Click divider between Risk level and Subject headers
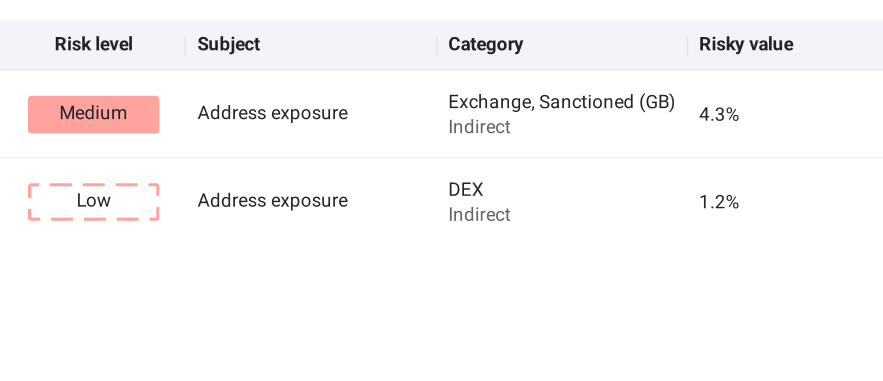 point(185,46)
